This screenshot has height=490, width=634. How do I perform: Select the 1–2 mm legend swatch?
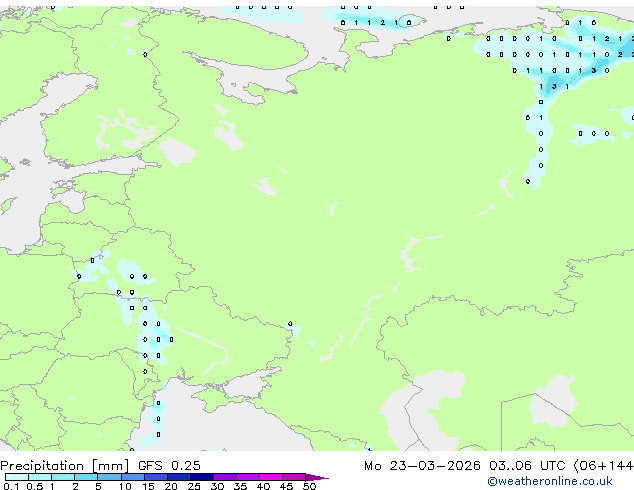click(63, 477)
